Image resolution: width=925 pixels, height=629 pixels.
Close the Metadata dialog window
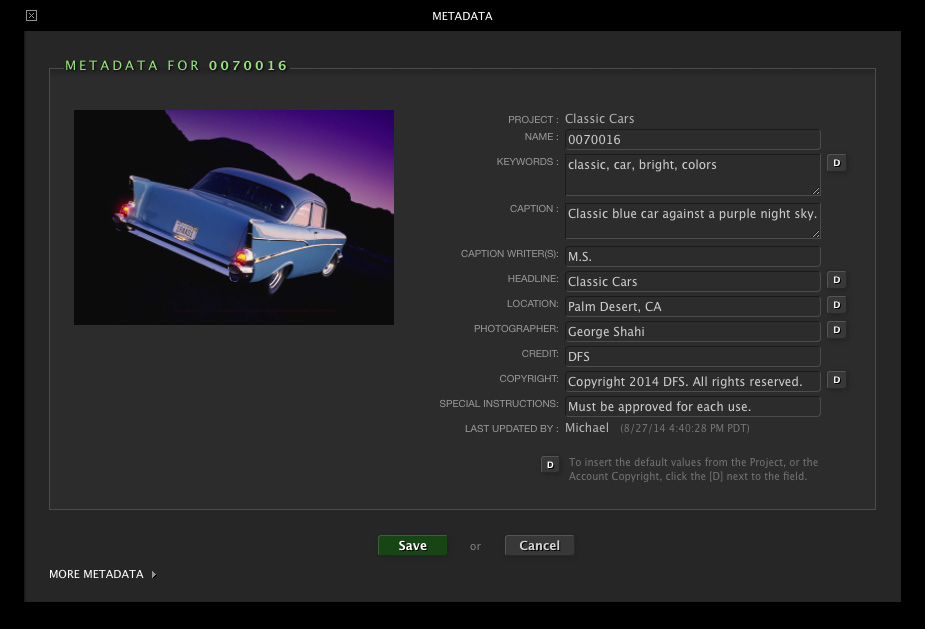32,15
